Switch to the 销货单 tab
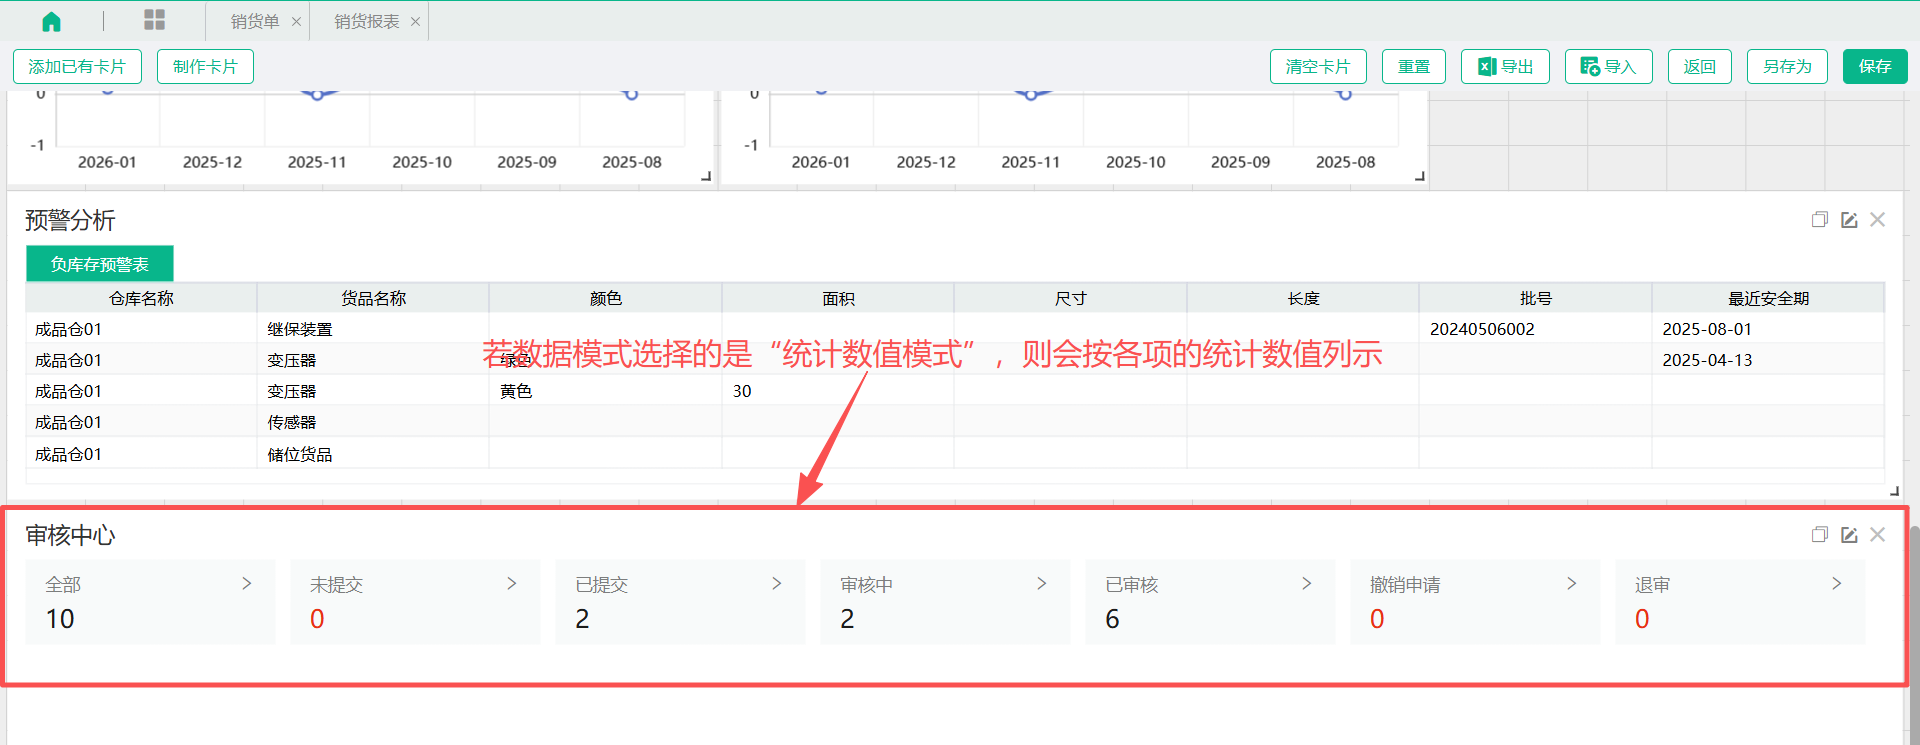Viewport: 1920px width, 745px height. tap(254, 22)
